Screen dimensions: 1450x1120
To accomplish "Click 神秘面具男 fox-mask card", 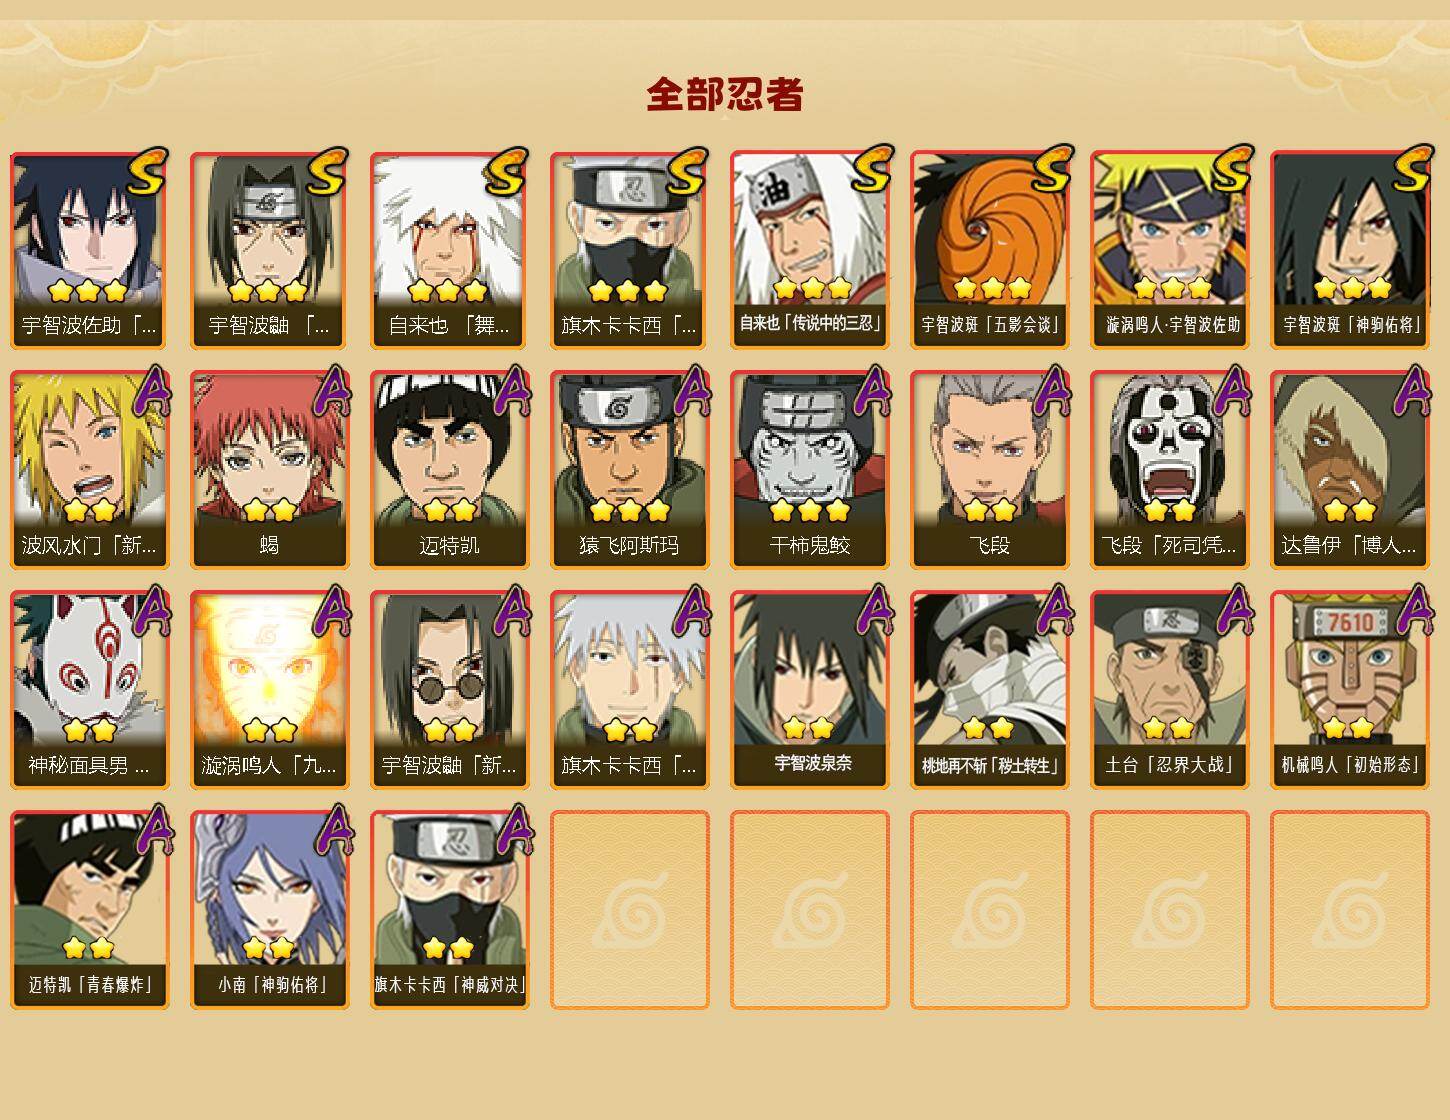I will (x=90, y=689).
